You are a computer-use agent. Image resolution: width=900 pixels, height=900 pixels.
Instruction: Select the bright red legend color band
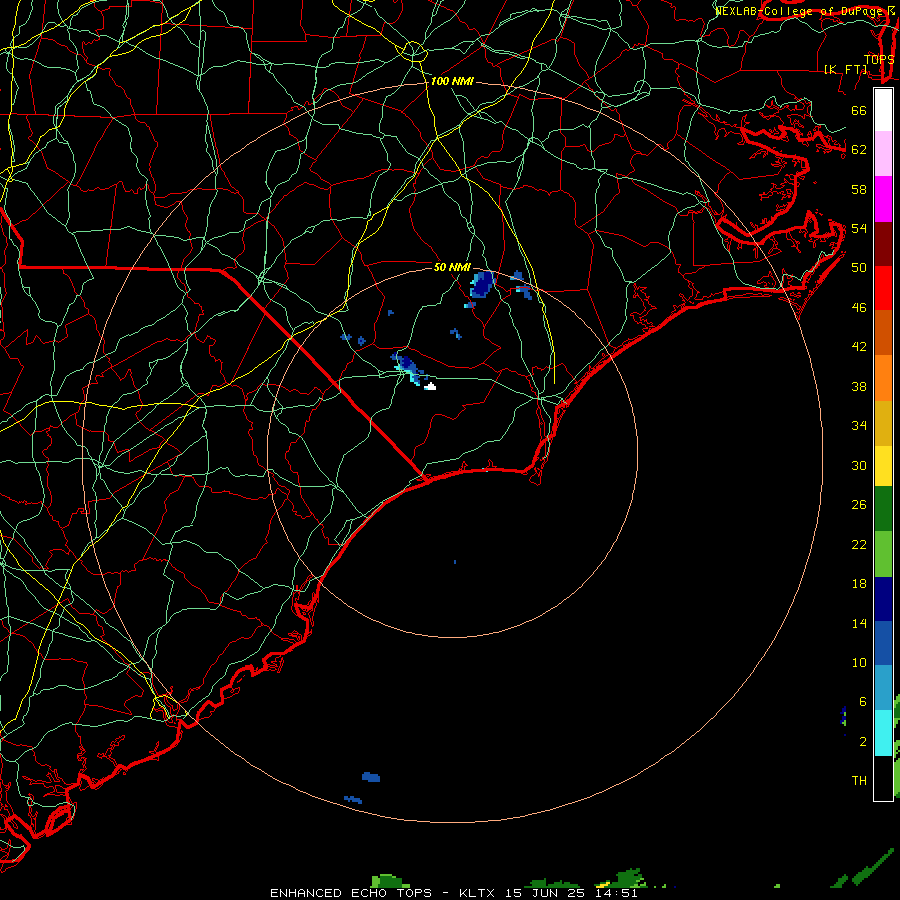tap(883, 288)
